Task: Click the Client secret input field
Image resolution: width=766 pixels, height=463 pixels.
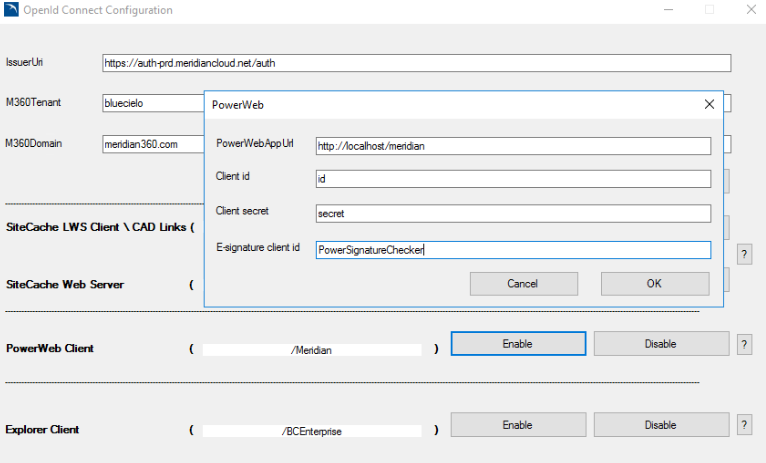Action: (513, 213)
